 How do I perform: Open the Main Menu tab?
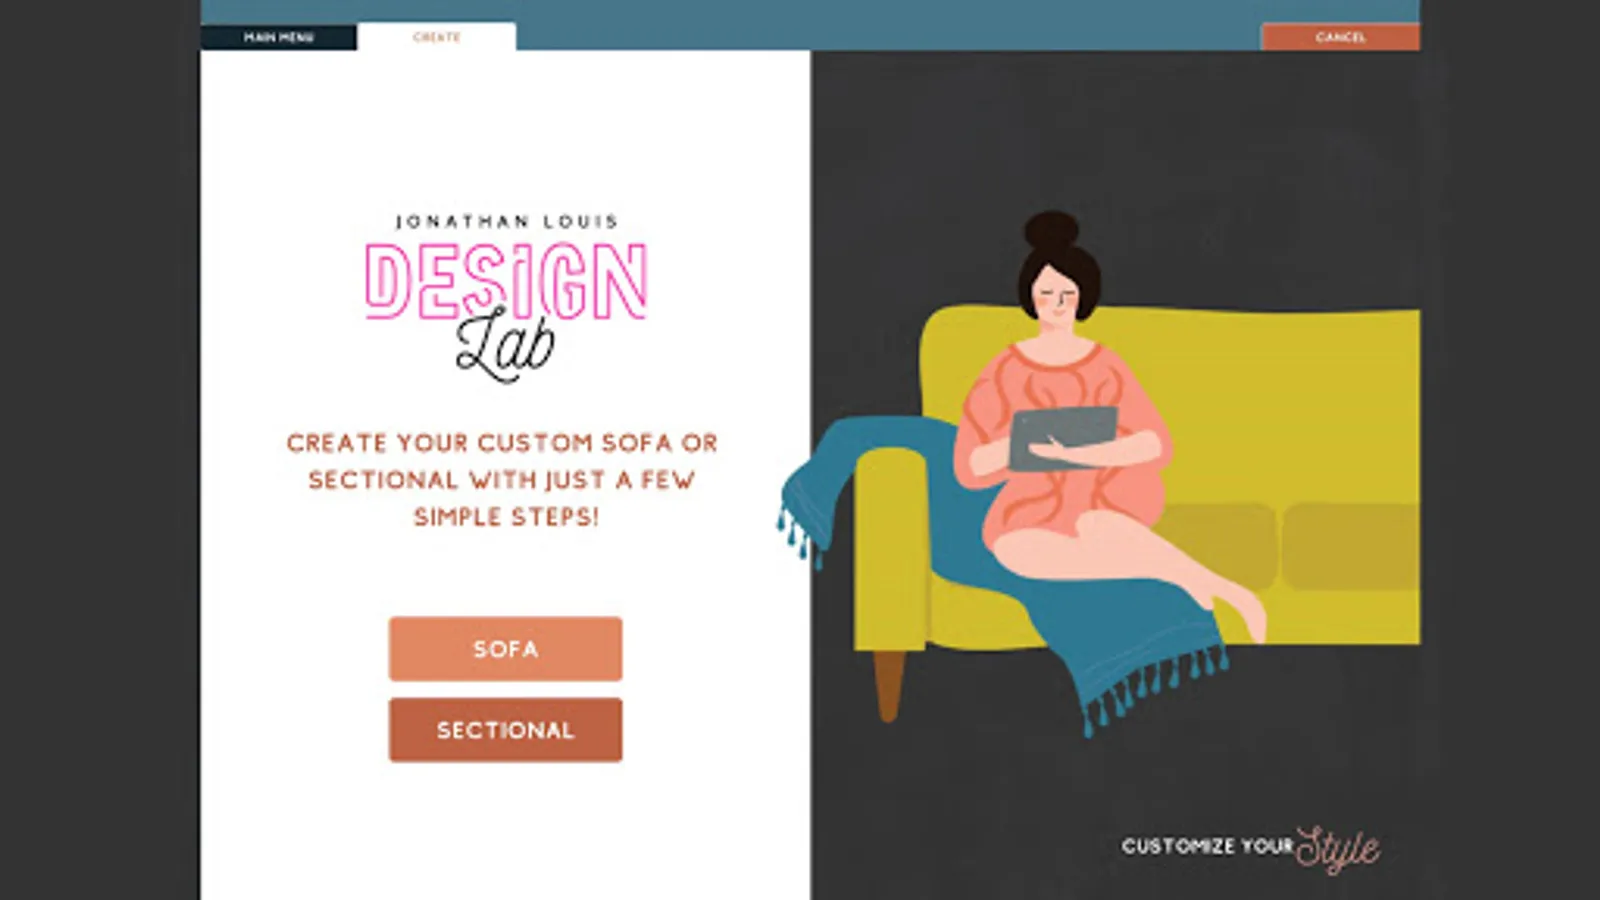point(279,37)
